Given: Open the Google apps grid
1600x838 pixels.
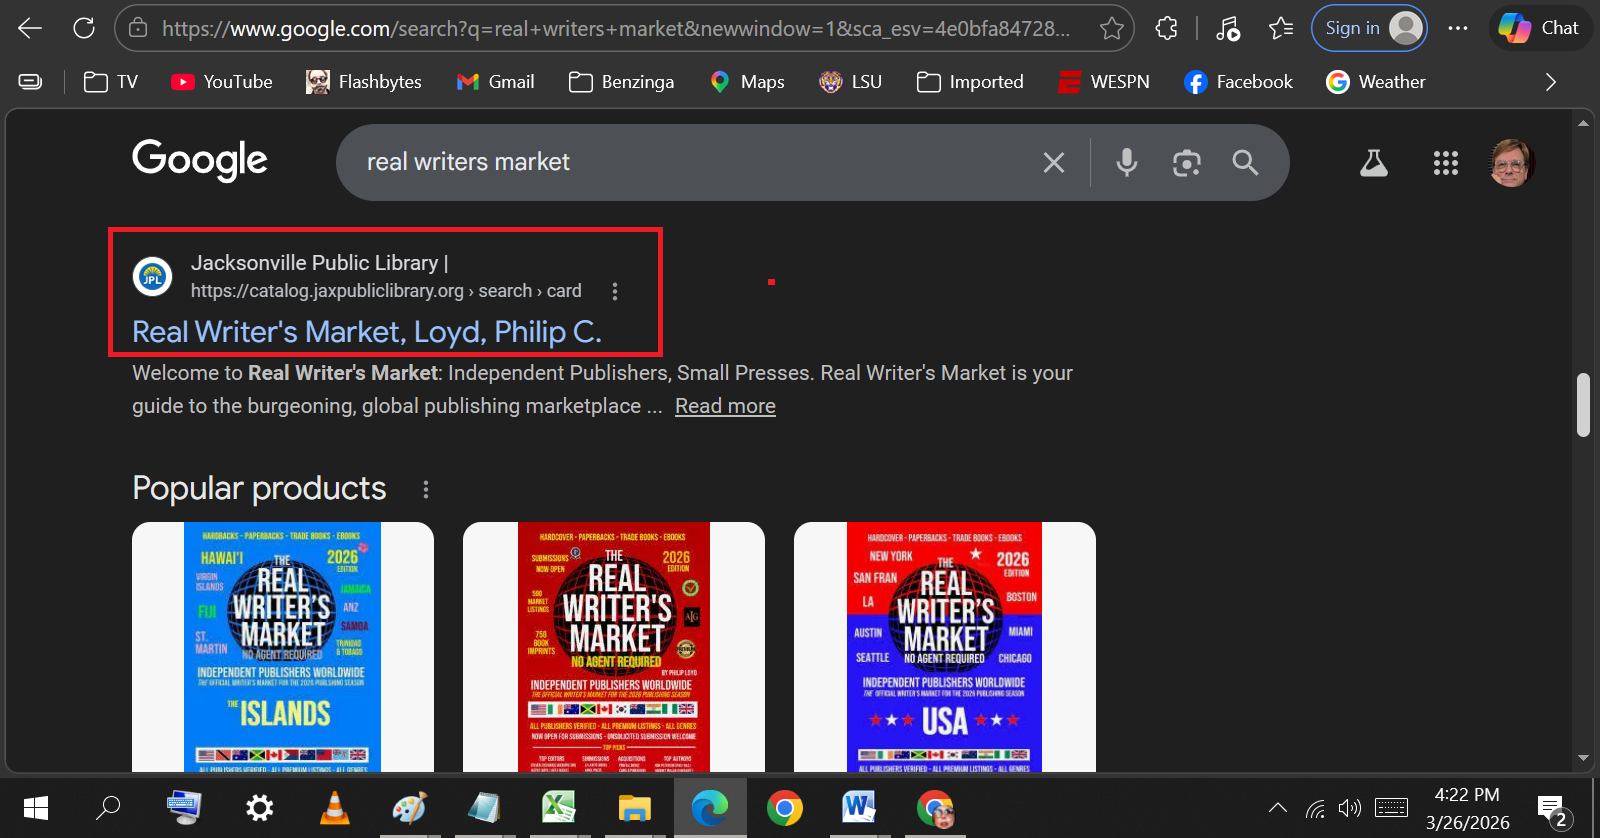Looking at the screenshot, I should click(x=1445, y=163).
